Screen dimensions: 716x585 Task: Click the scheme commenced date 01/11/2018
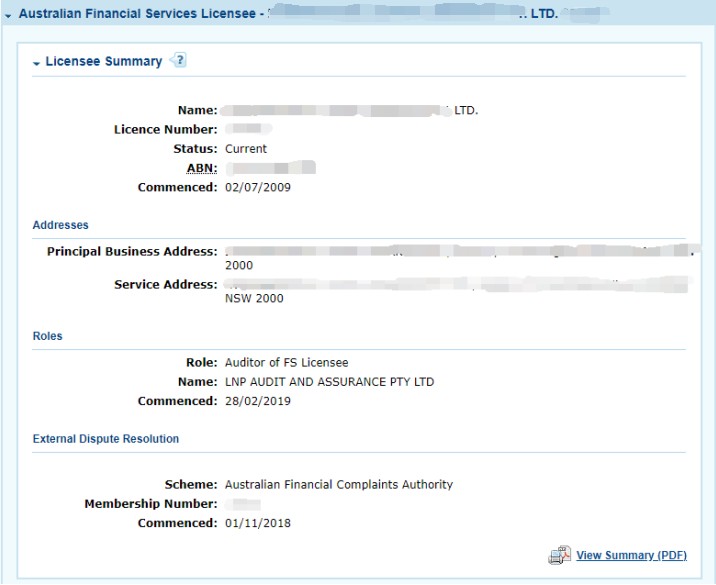tap(258, 523)
